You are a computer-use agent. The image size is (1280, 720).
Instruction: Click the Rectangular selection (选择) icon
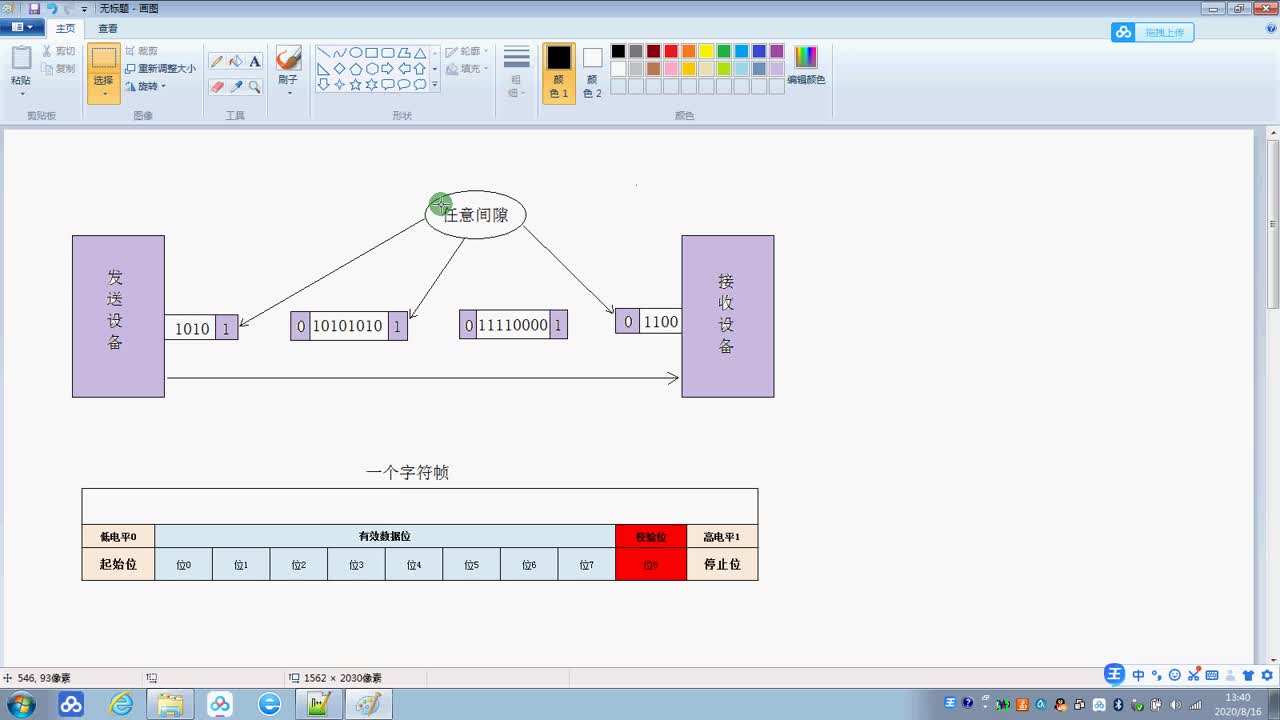click(104, 59)
